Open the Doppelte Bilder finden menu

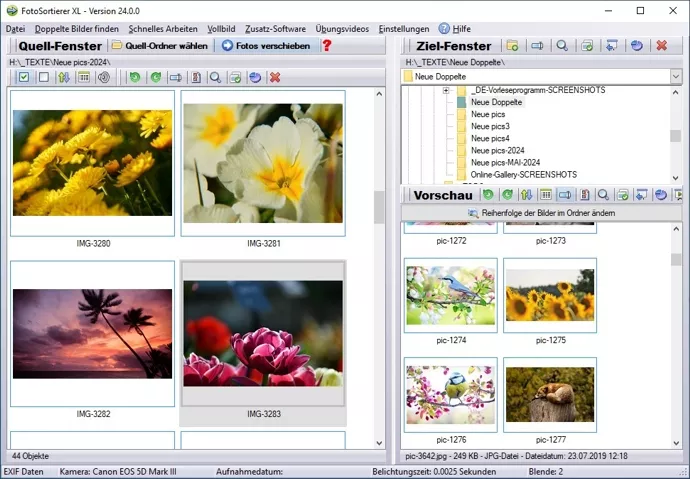(x=77, y=29)
